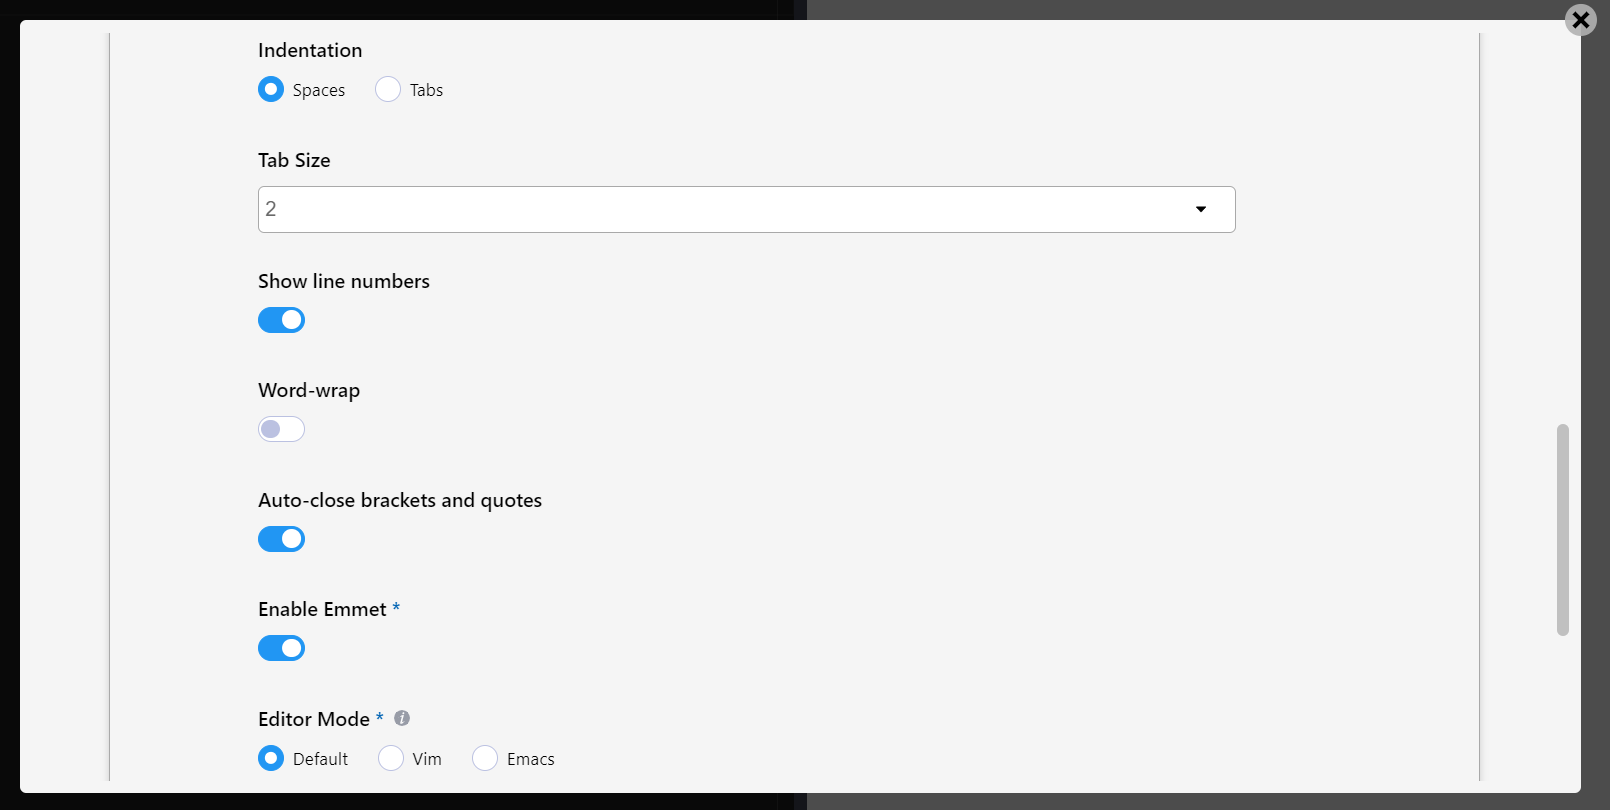
Task: Click the Tab Size dropdown caret arrow
Action: point(1201,209)
